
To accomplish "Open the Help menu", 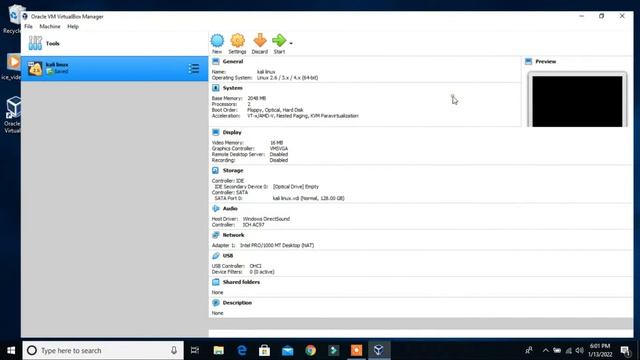I will [x=73, y=27].
